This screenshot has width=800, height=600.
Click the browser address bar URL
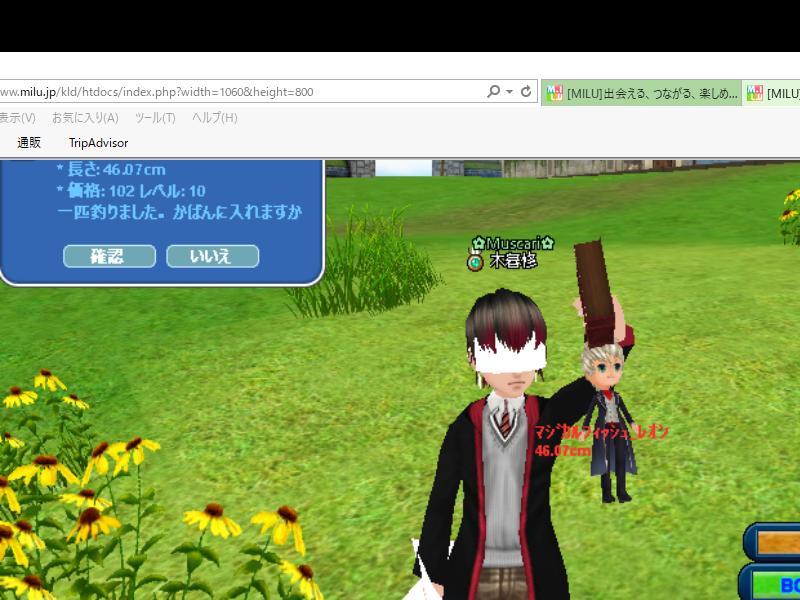click(157, 92)
